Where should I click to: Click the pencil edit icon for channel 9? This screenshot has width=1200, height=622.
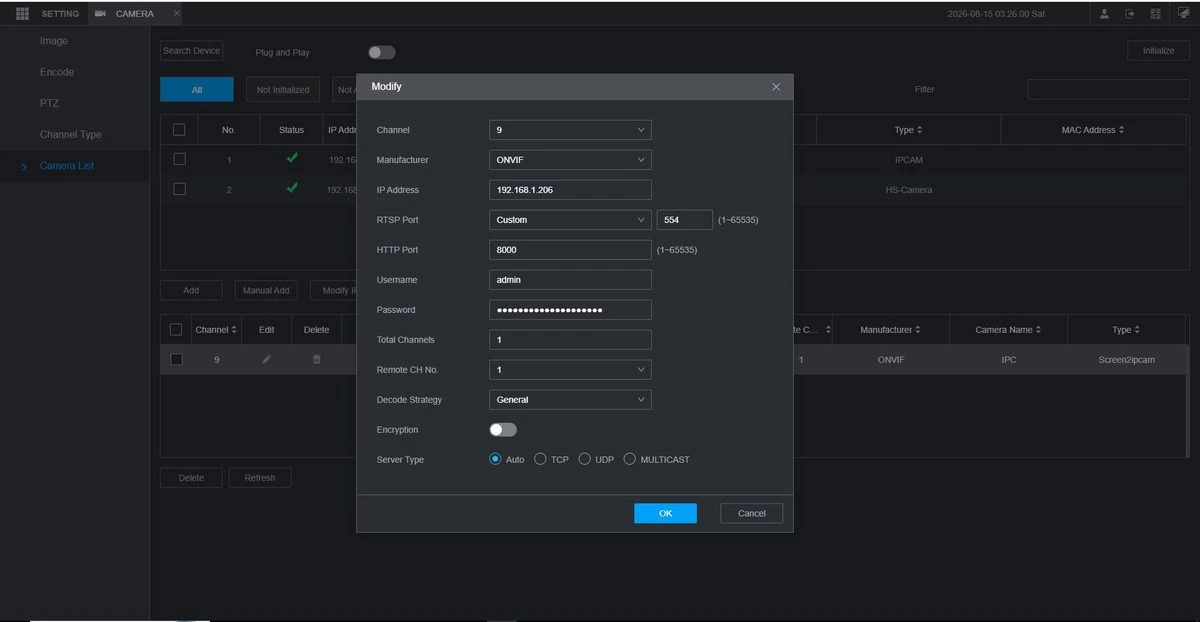pos(266,359)
